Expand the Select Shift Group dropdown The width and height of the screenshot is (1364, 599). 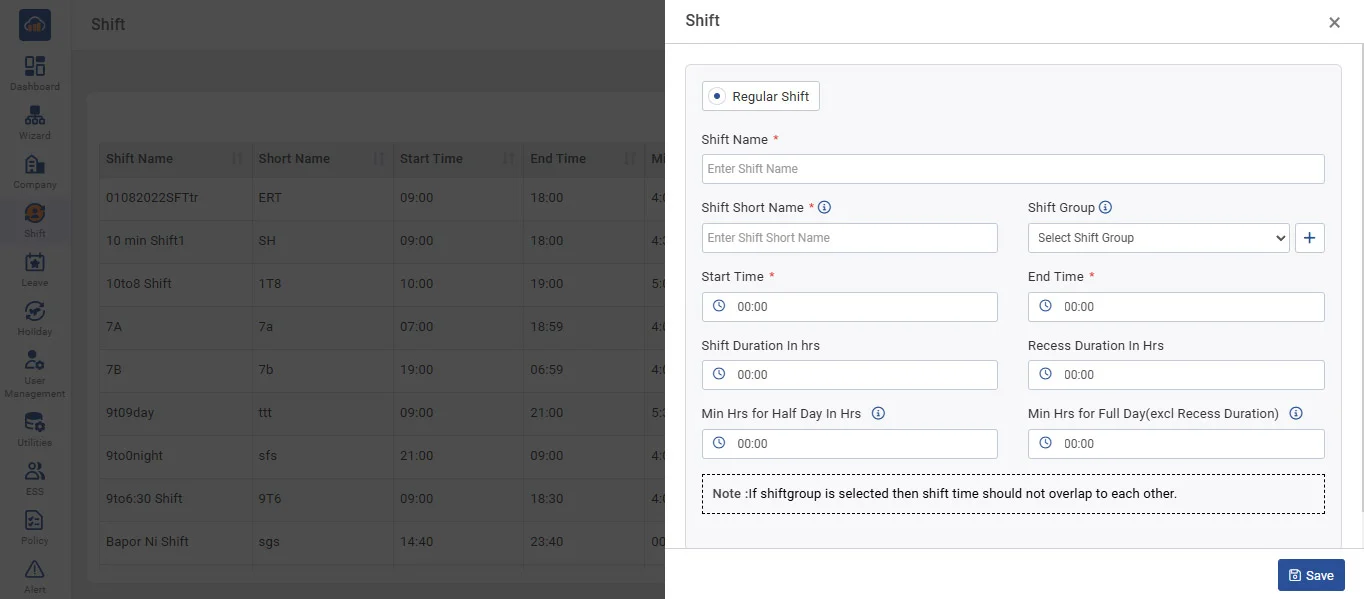1158,238
